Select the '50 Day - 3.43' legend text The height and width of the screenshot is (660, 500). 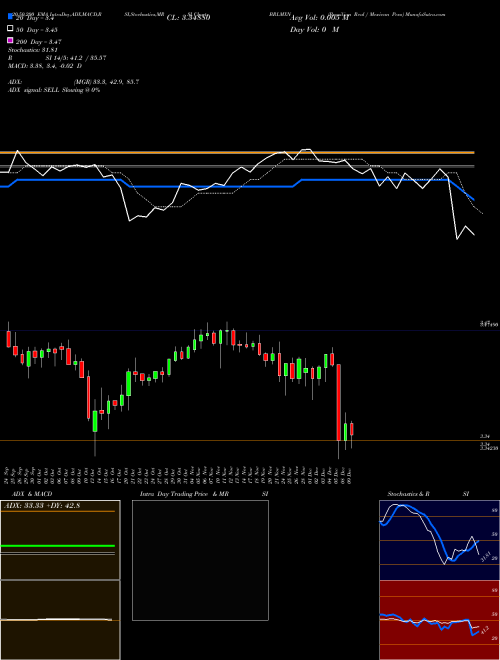tap(37, 30)
